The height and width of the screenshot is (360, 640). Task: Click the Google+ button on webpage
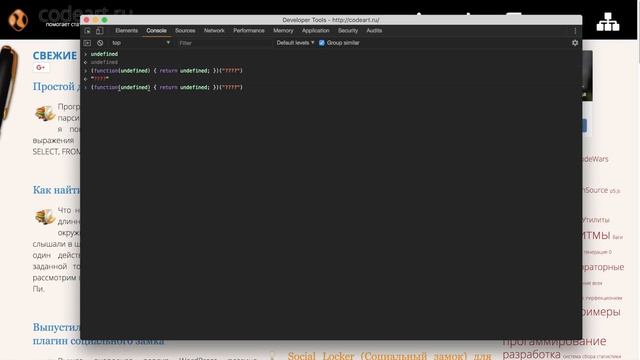41,67
